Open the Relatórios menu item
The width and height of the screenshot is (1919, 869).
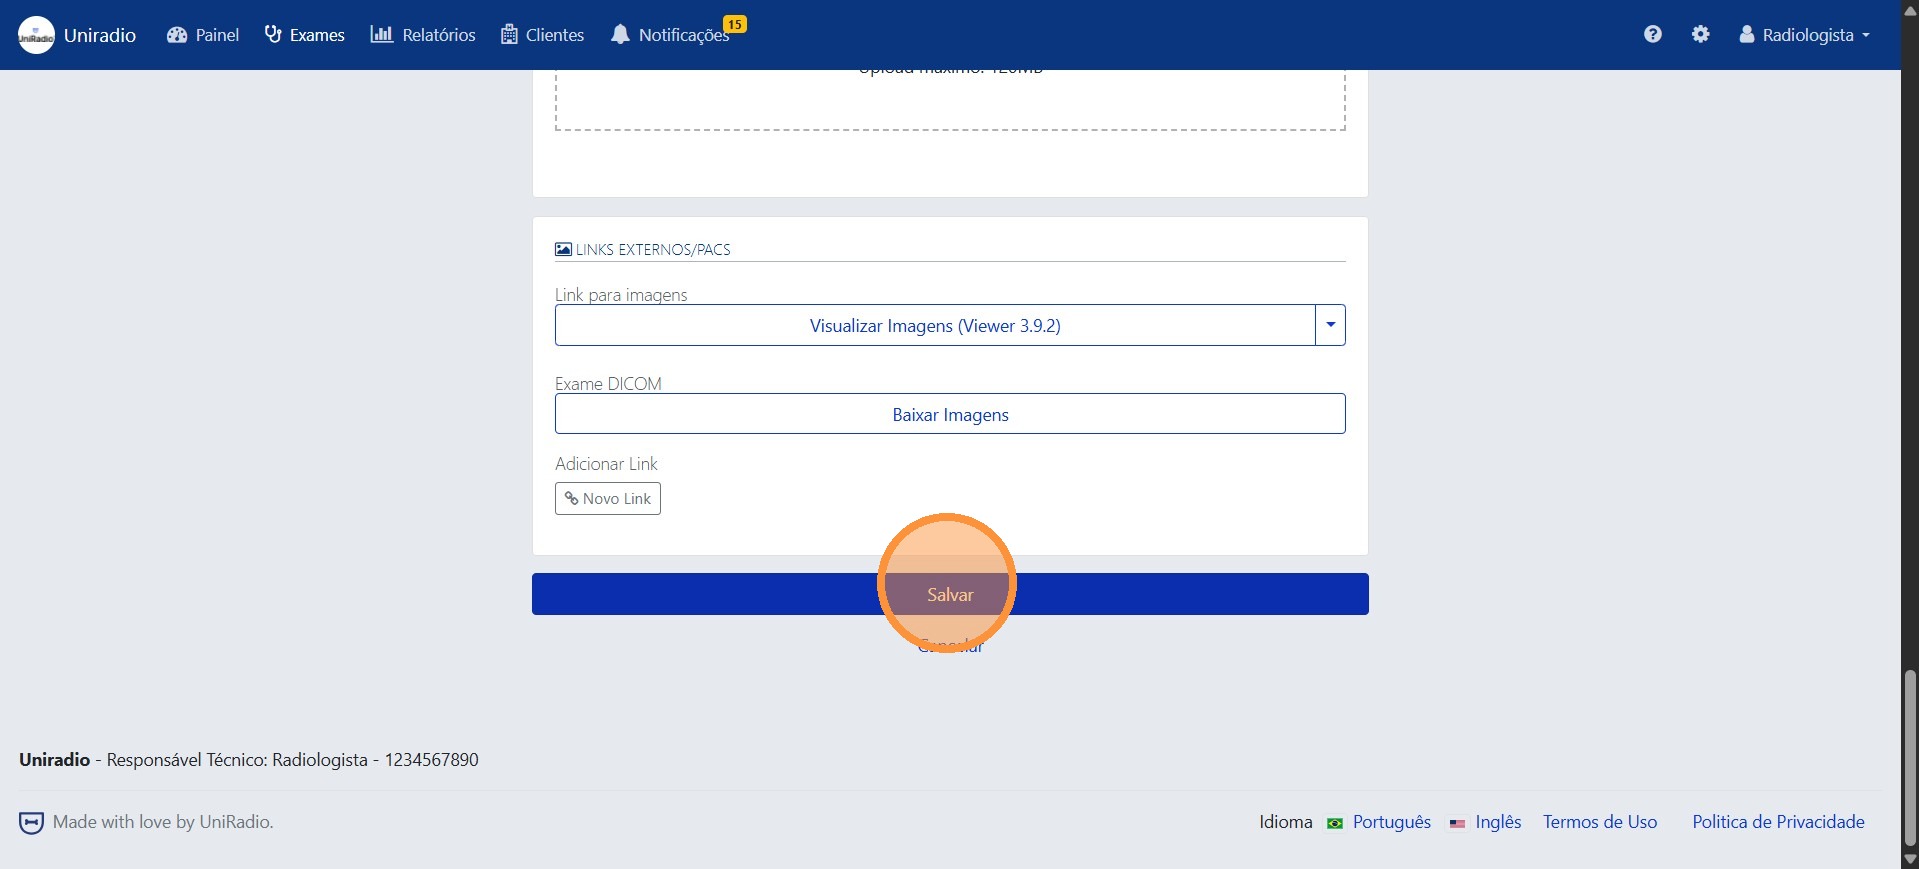click(x=423, y=35)
